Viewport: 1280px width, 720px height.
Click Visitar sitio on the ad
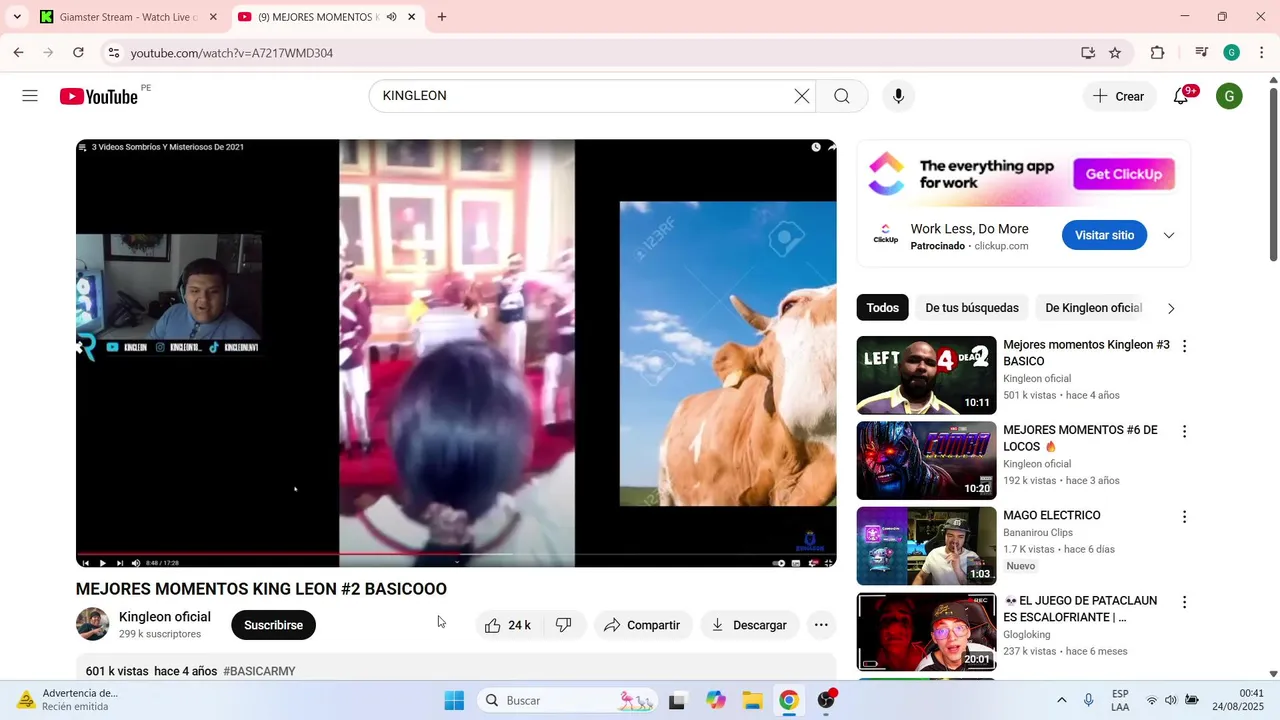(1104, 235)
